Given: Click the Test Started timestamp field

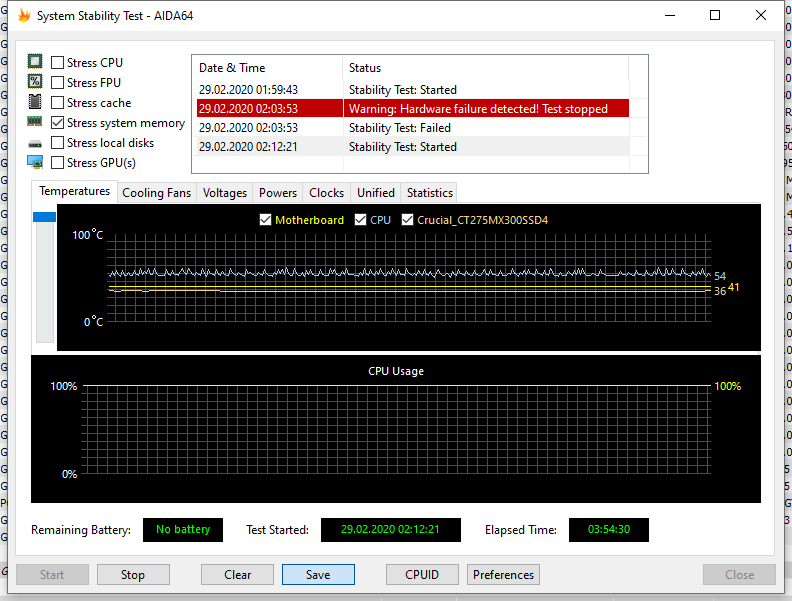Looking at the screenshot, I should [x=390, y=529].
